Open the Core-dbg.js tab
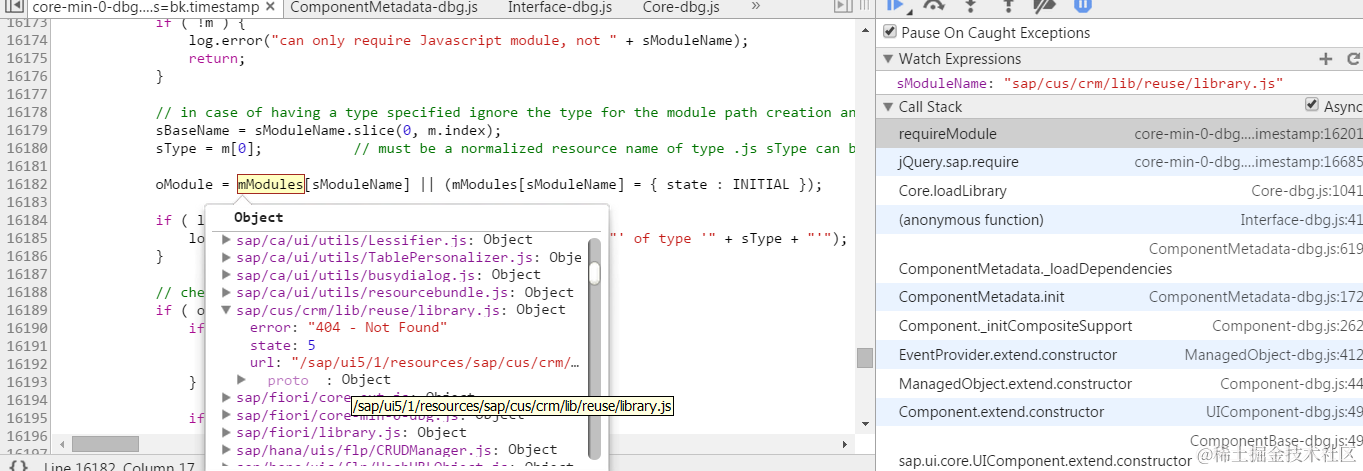 point(680,7)
